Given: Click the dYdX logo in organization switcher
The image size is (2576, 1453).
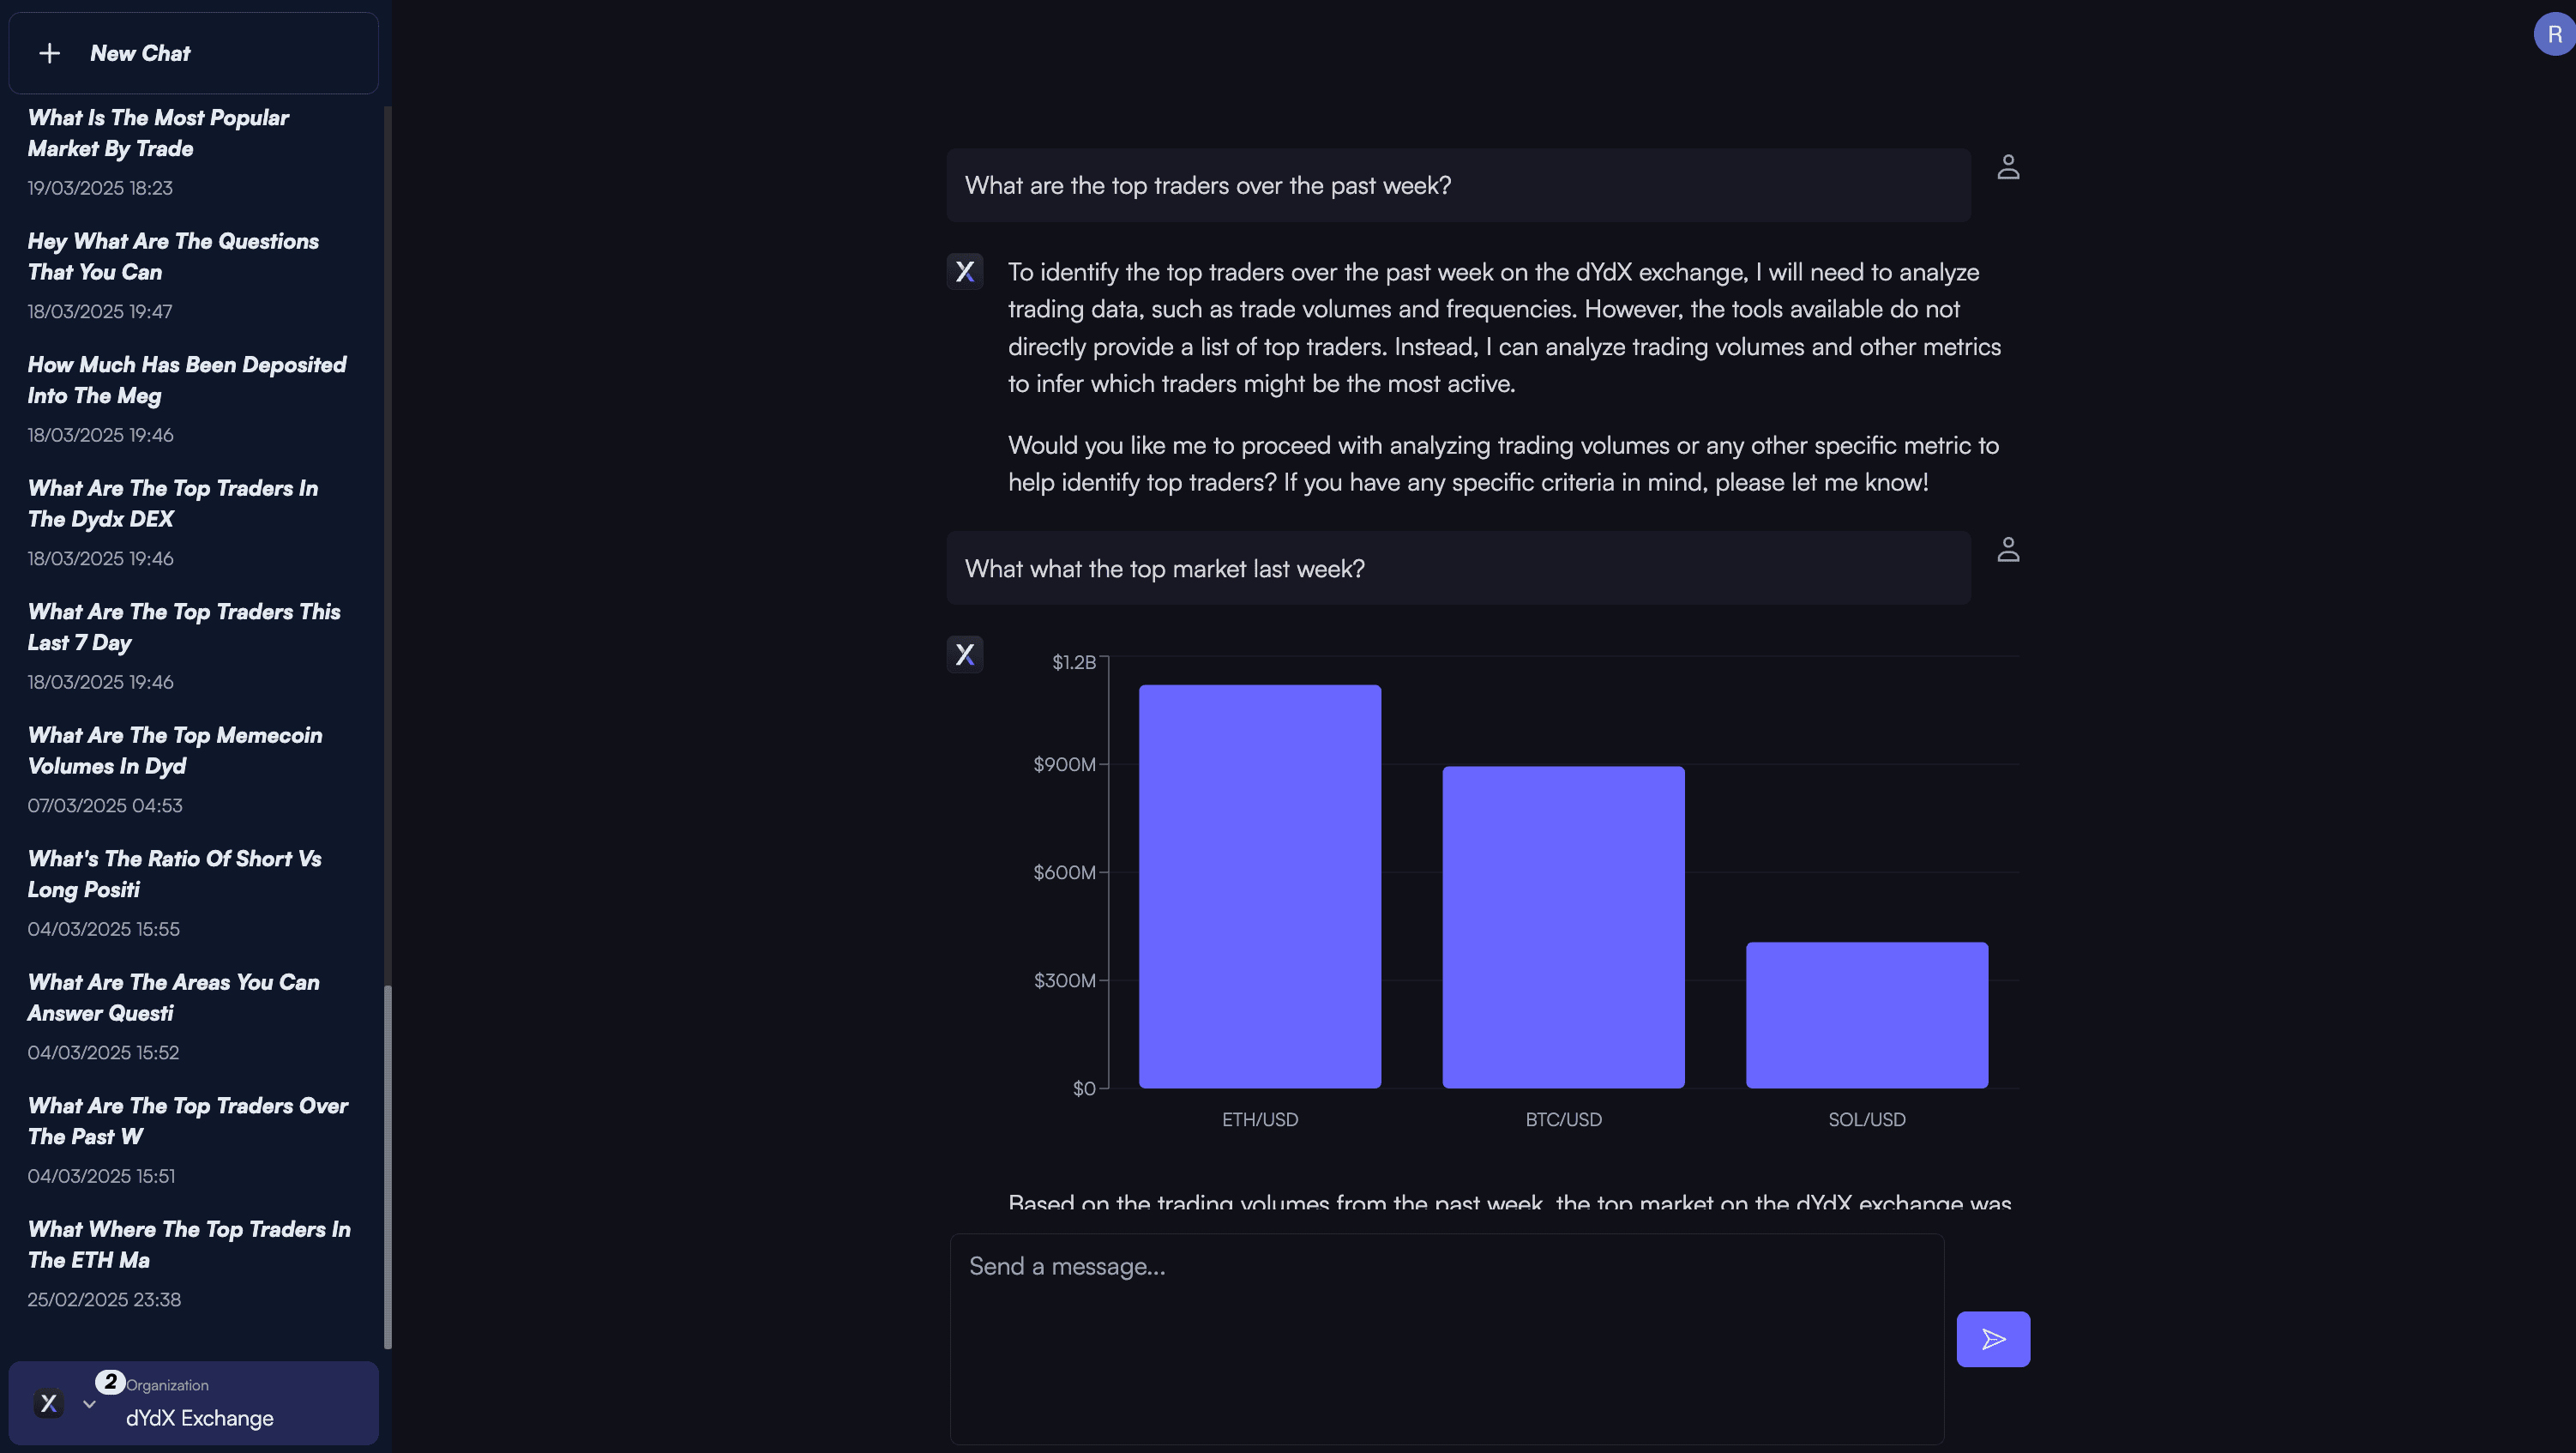Looking at the screenshot, I should click(48, 1403).
